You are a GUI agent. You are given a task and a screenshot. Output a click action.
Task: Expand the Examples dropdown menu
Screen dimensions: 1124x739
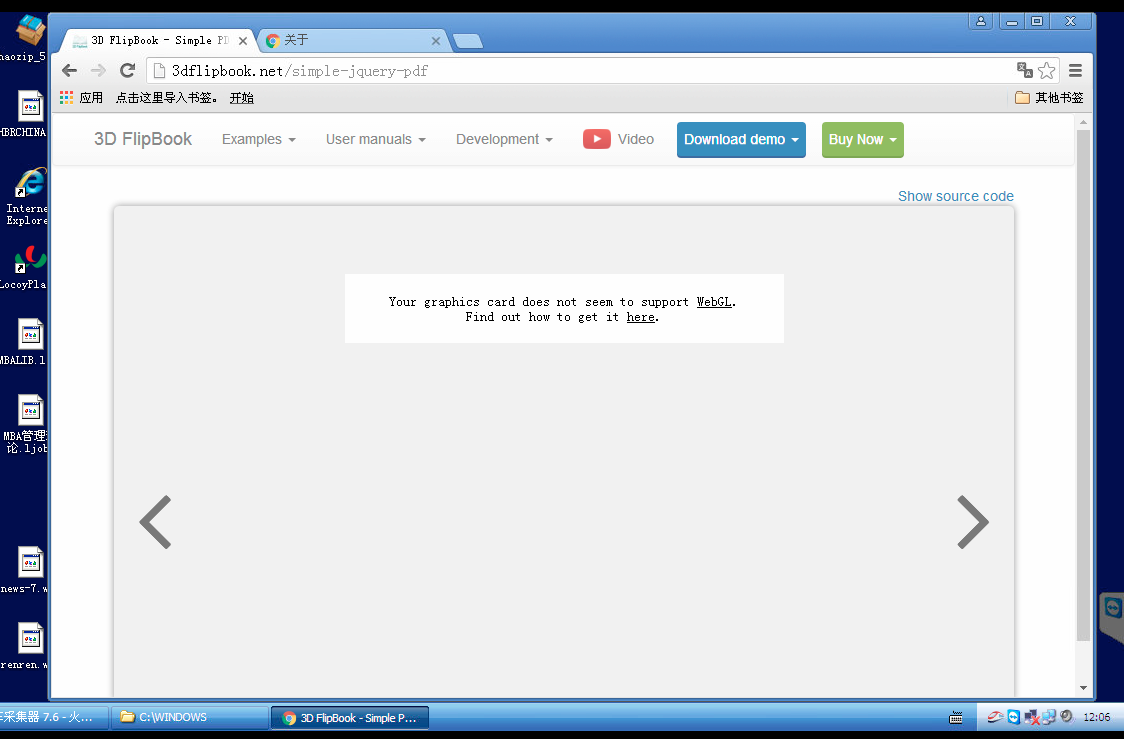point(259,140)
